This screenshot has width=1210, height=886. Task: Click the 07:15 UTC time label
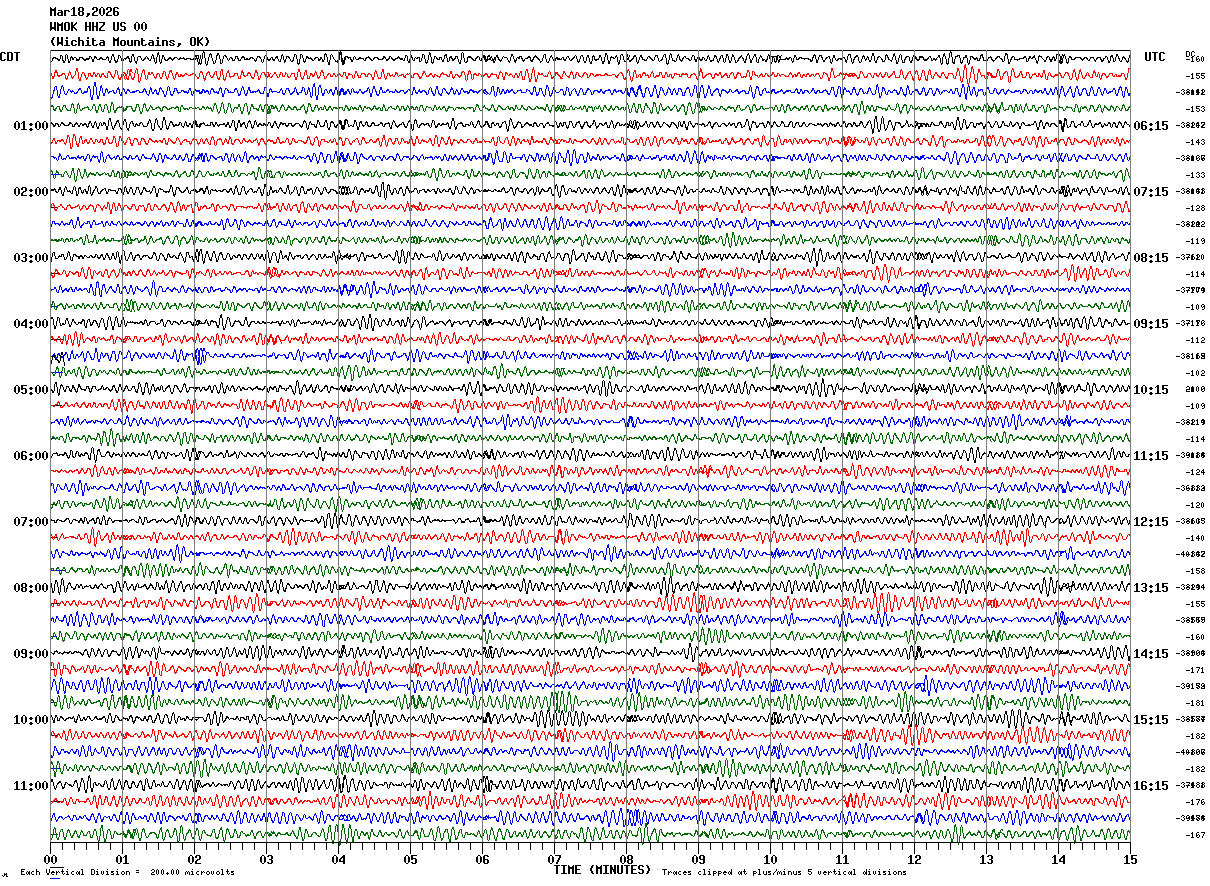1151,192
